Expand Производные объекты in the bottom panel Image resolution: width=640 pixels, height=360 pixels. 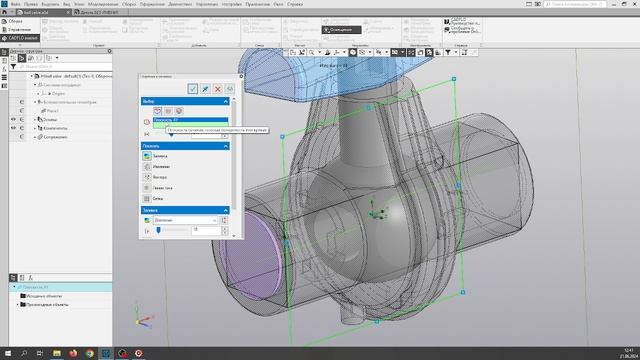click(x=17, y=304)
